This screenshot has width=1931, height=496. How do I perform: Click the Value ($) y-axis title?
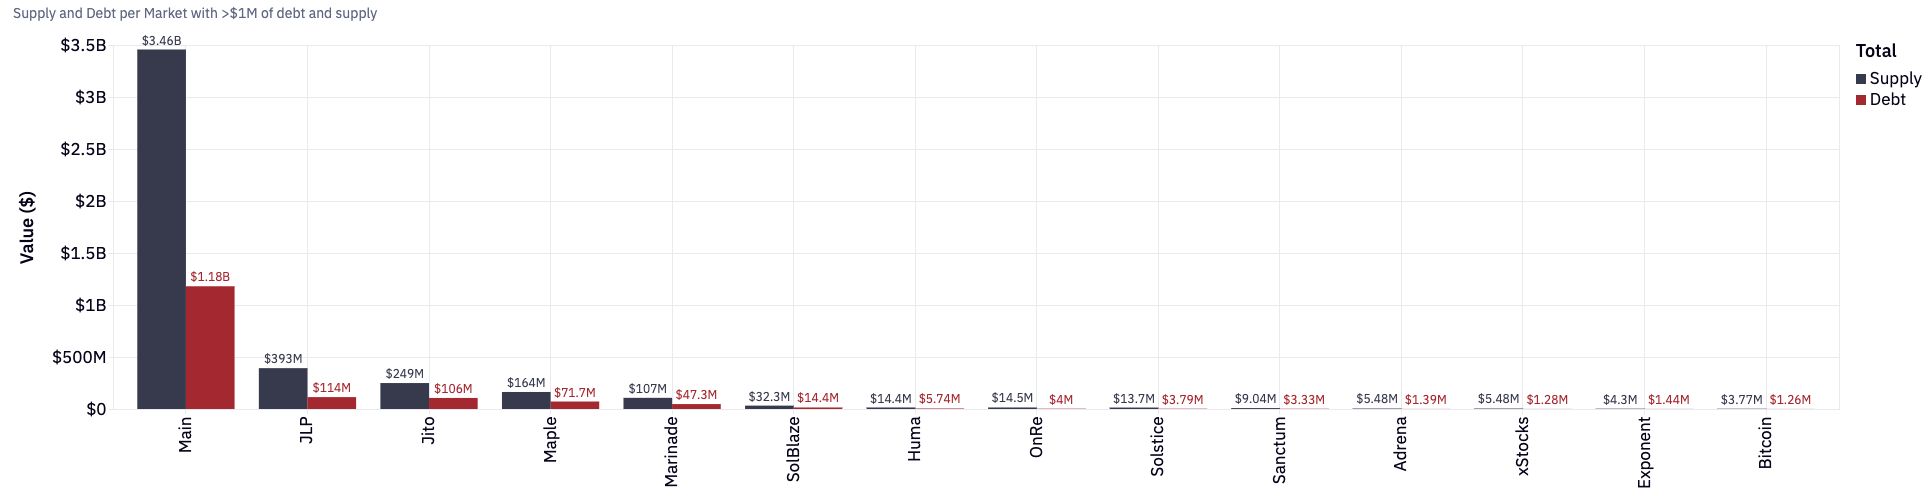point(27,227)
